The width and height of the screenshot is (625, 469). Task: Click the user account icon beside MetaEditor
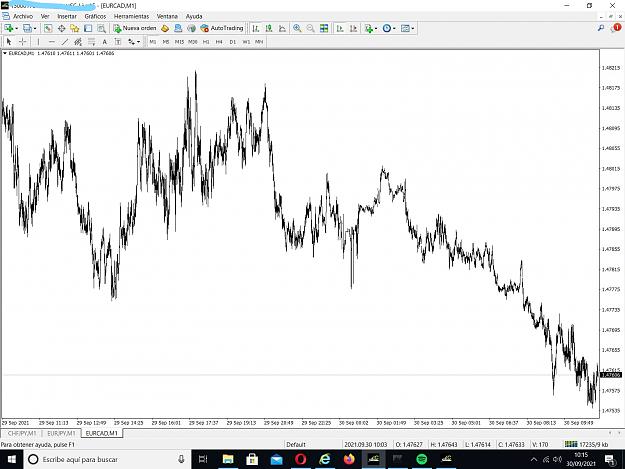click(178, 28)
